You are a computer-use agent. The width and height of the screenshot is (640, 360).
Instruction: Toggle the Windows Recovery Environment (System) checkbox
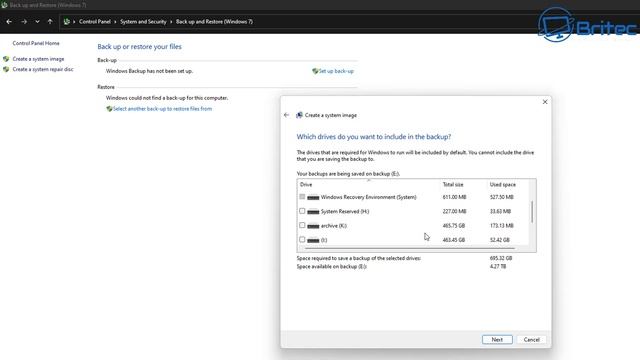click(x=302, y=197)
